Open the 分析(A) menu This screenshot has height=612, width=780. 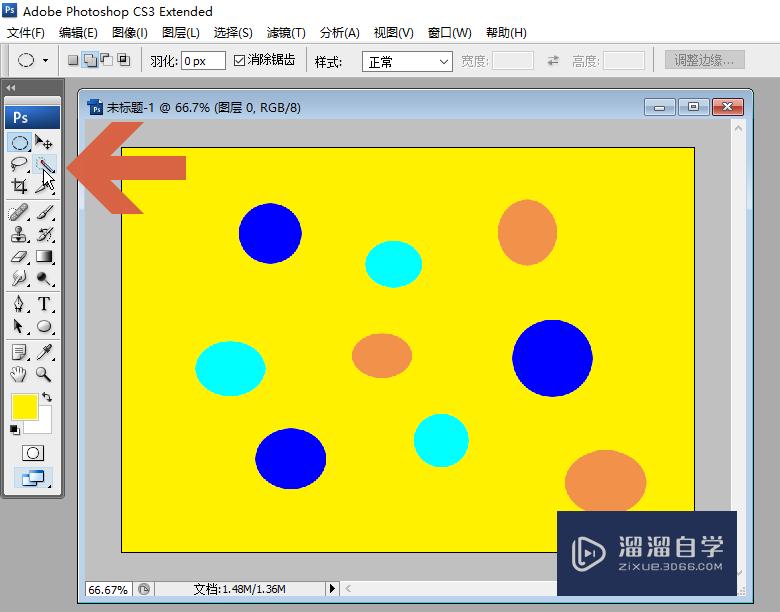tap(339, 33)
